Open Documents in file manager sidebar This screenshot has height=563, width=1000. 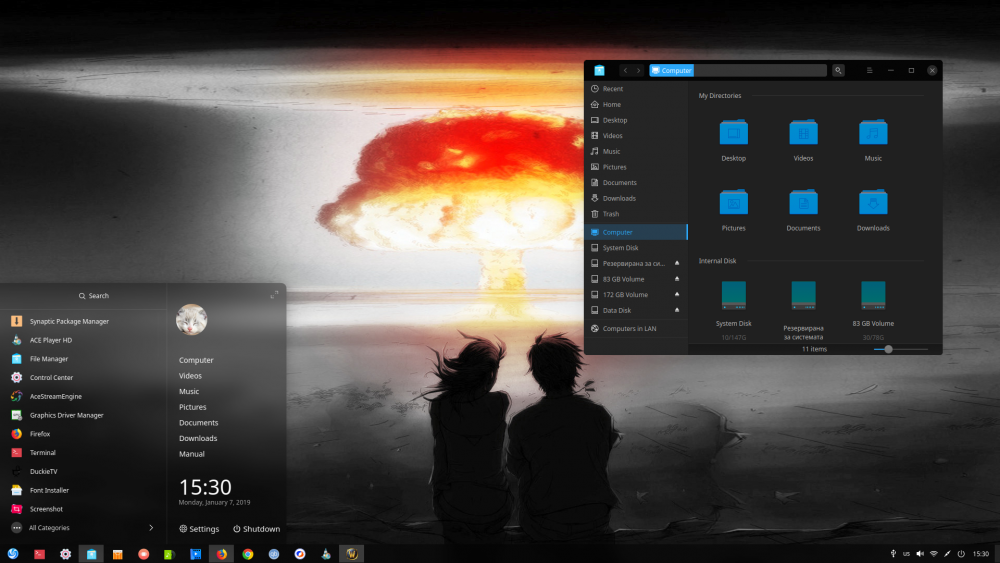[x=636, y=182]
